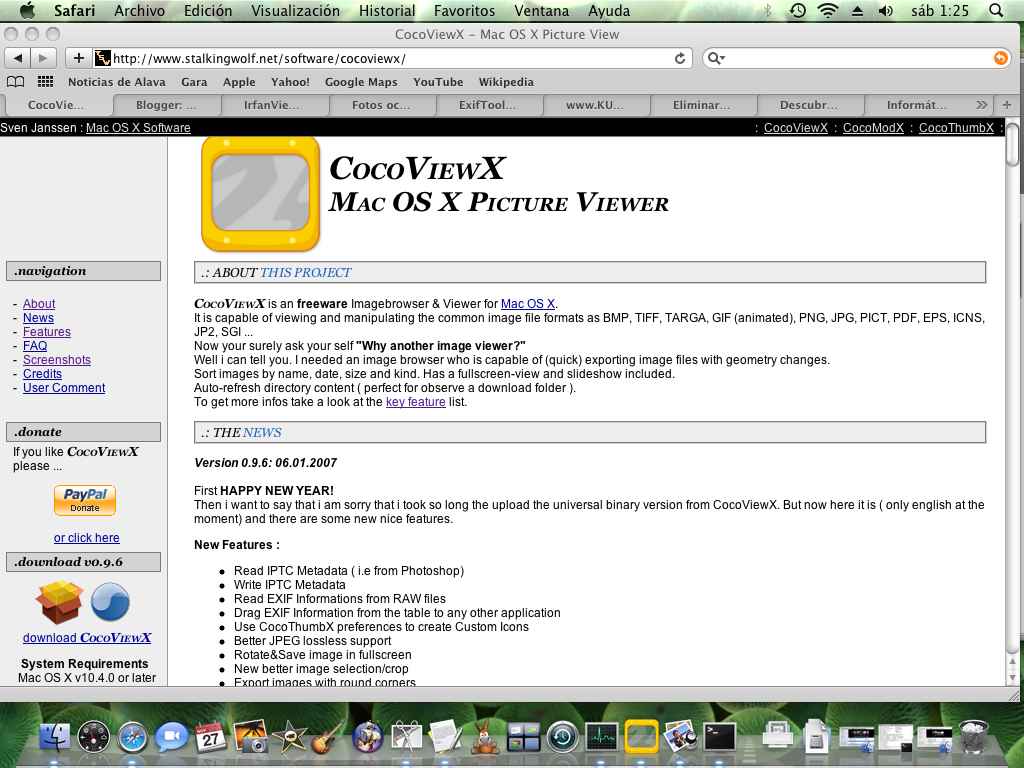1024x768 pixels.
Task: Click the page vertical scrollbar thumb
Action: (x=1012, y=144)
